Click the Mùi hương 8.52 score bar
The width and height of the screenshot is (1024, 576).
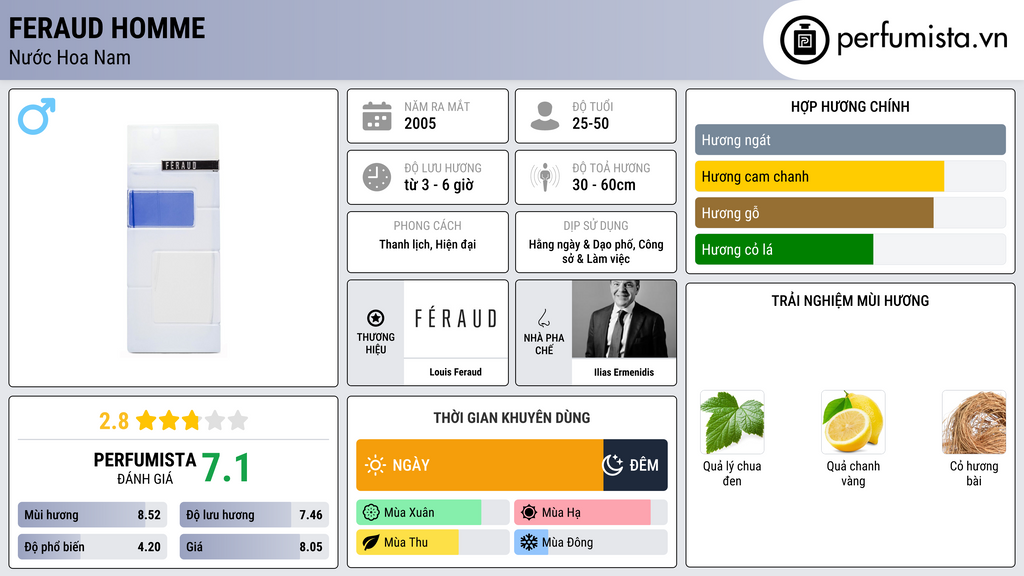(92, 515)
